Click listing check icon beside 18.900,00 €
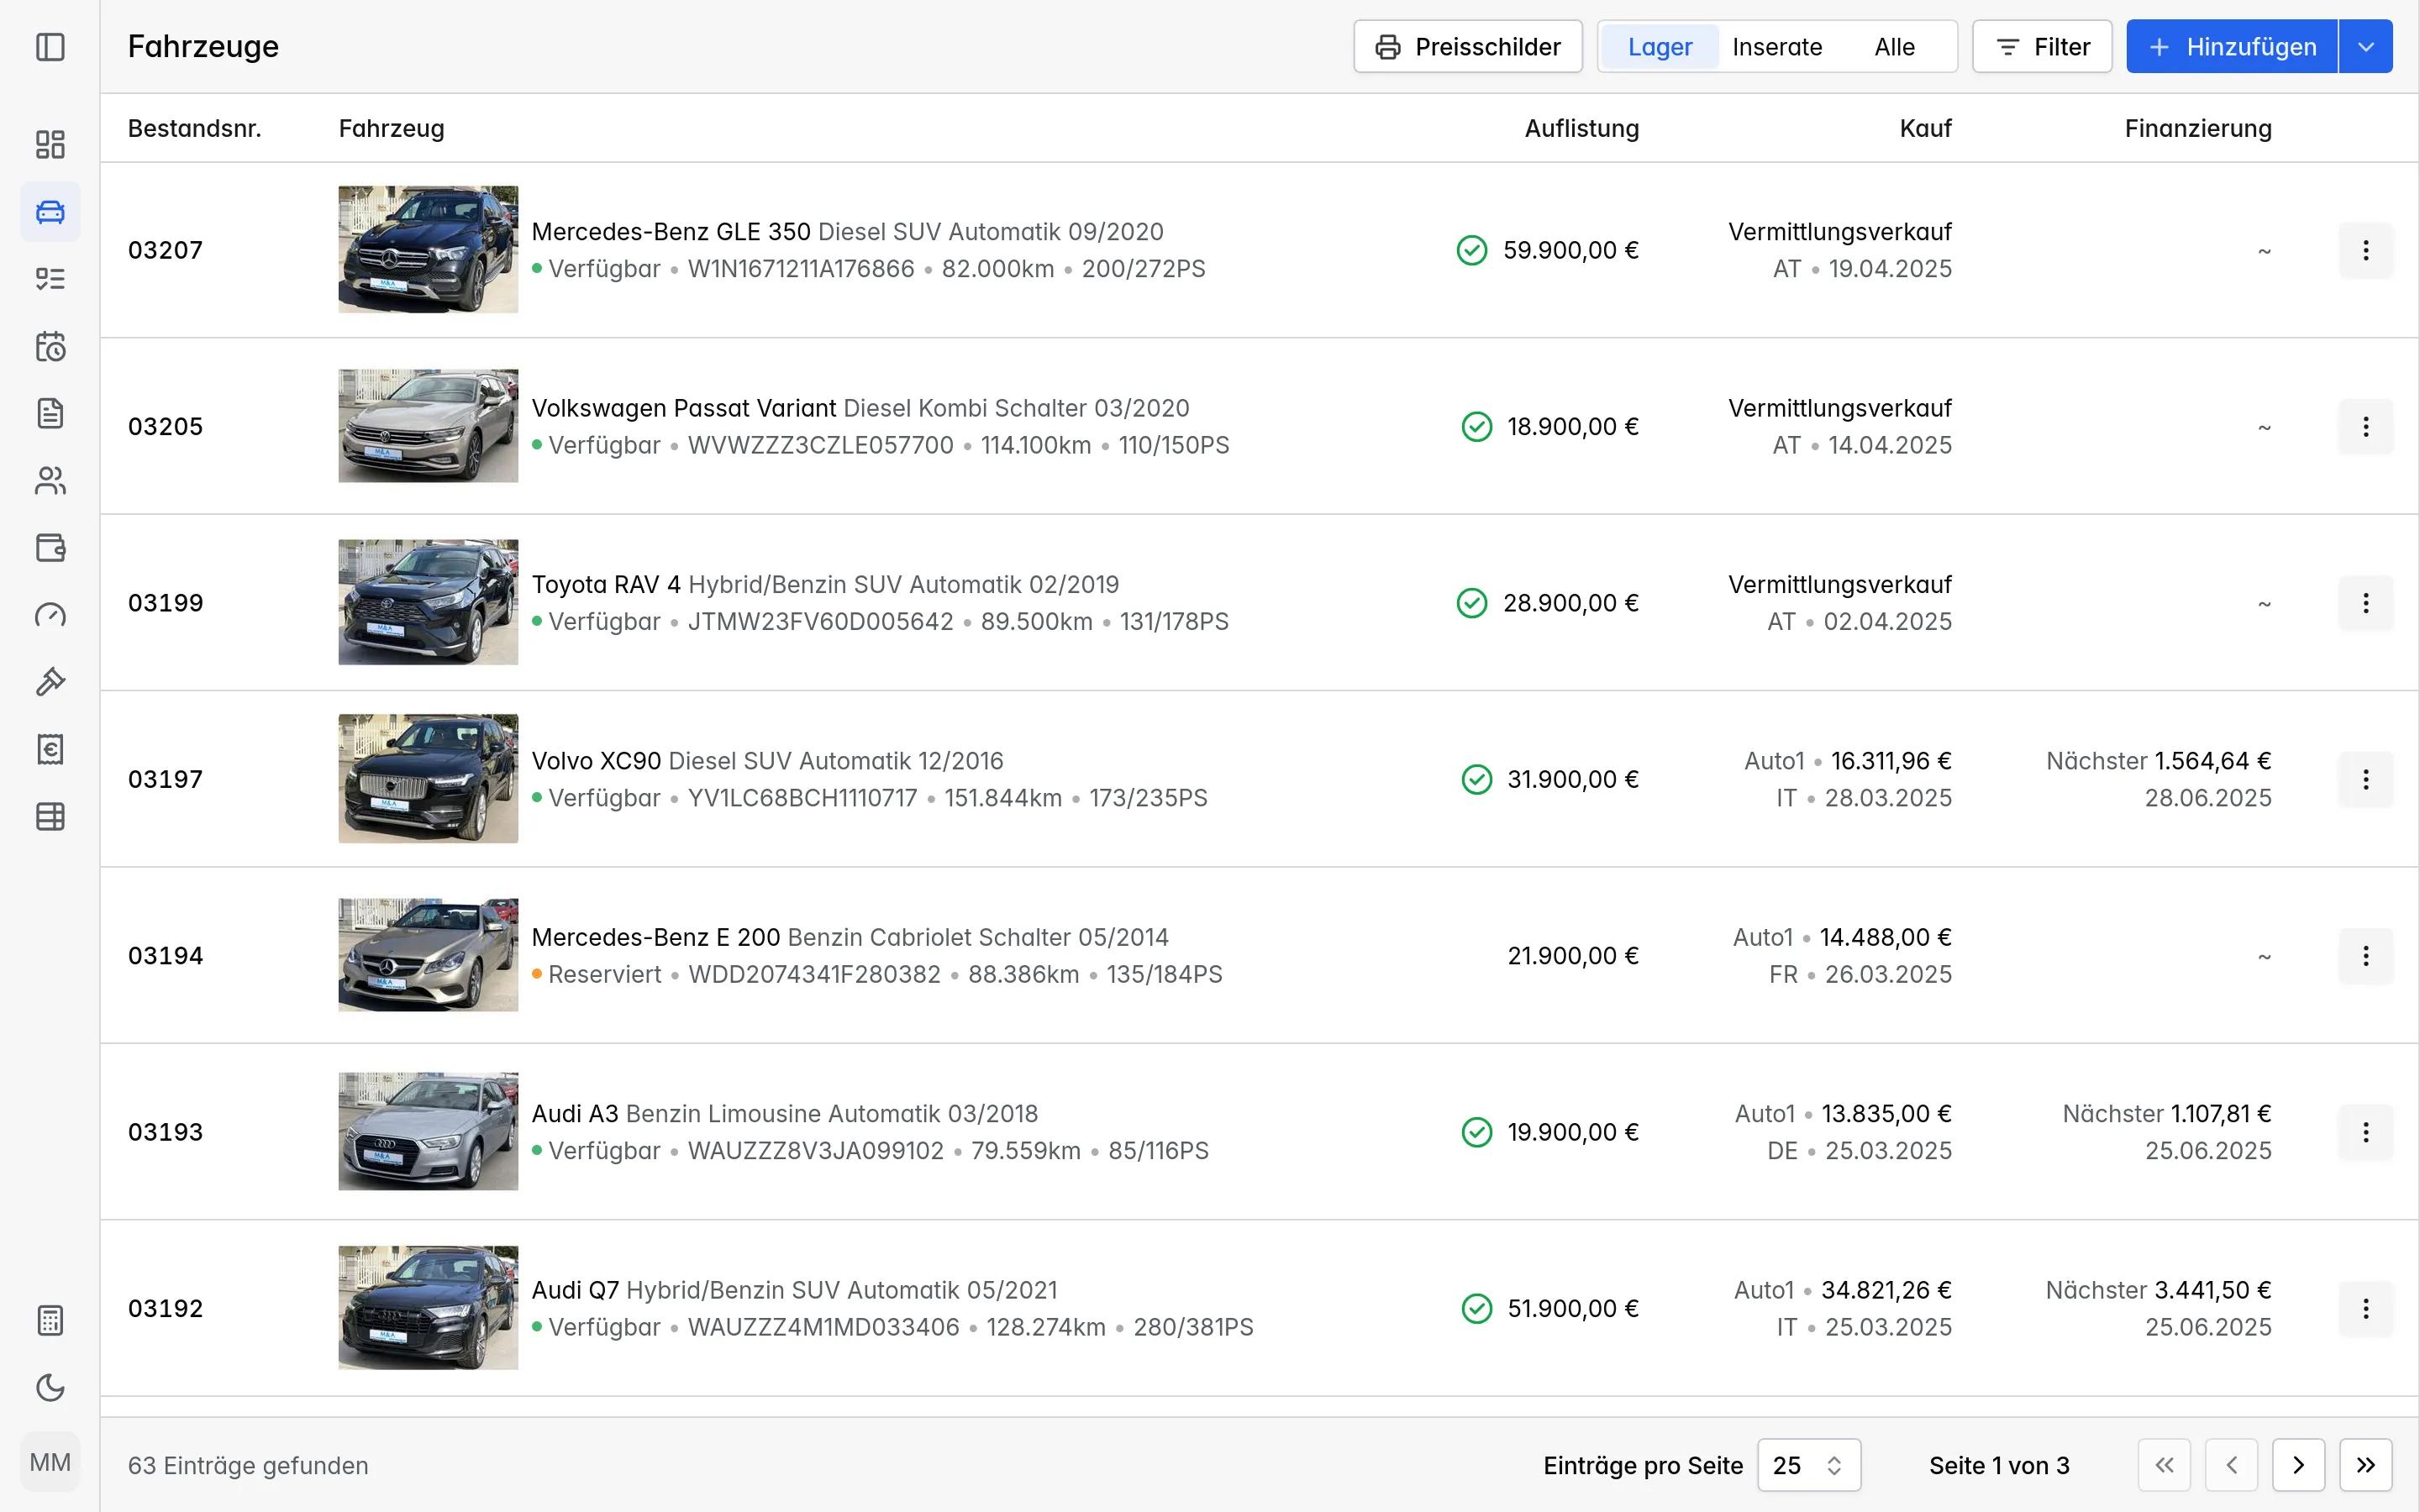The width and height of the screenshot is (2420, 1512). [x=1477, y=427]
